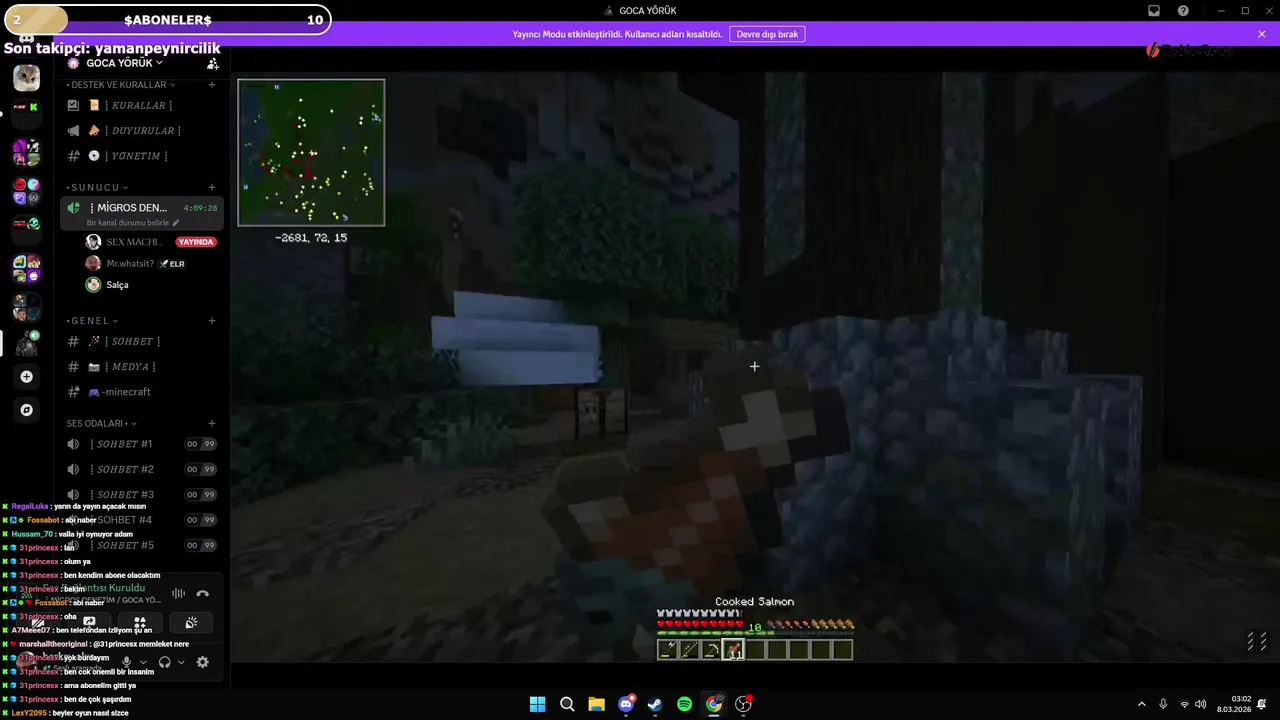Click Salça's avatar in the voice channel
The height and width of the screenshot is (720, 1280).
click(93, 285)
